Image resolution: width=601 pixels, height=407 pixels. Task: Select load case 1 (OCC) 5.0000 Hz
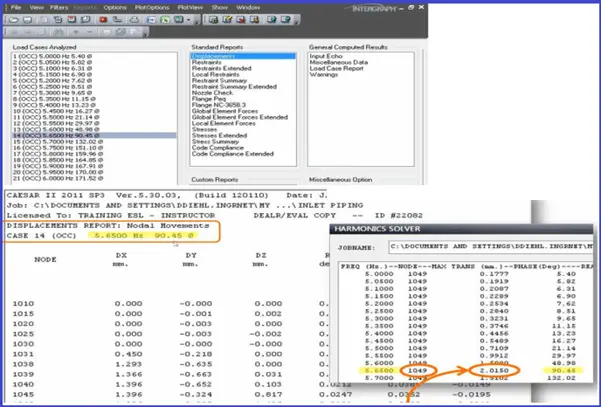click(x=94, y=56)
